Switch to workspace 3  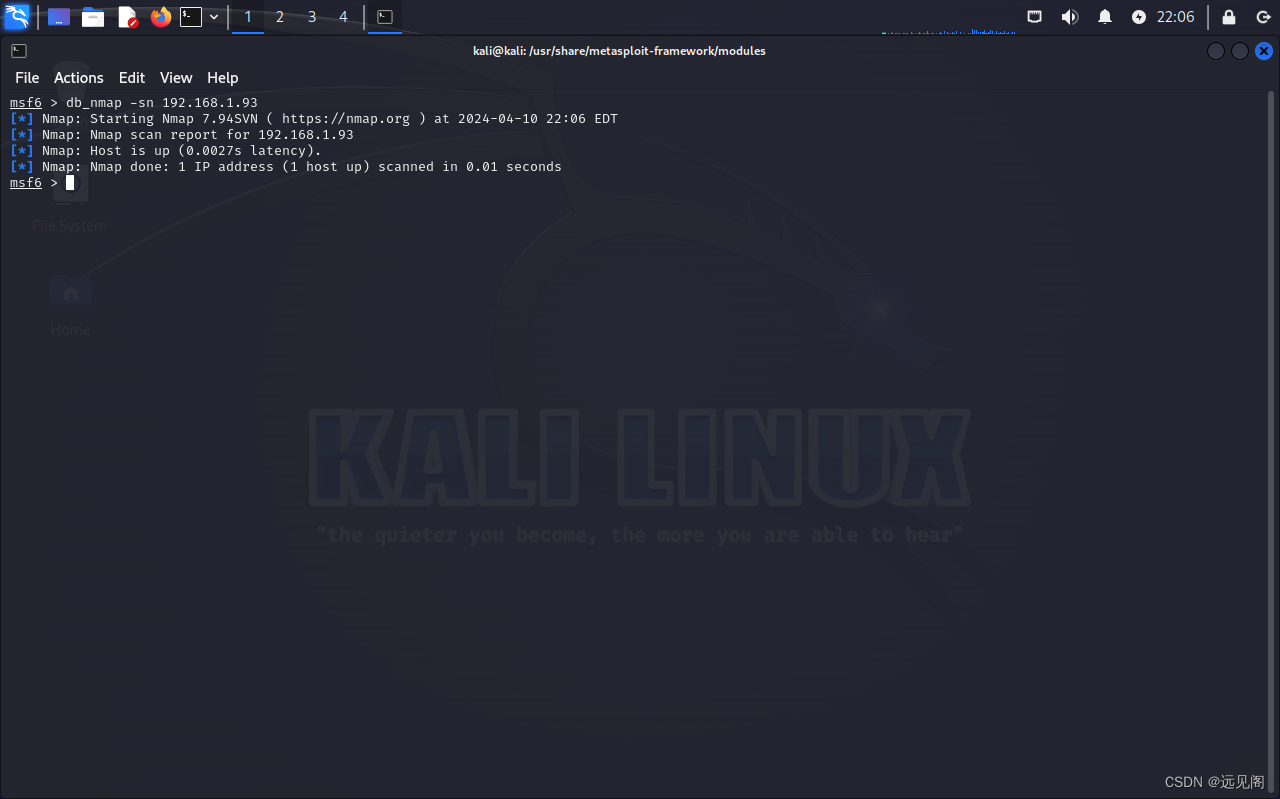click(312, 17)
